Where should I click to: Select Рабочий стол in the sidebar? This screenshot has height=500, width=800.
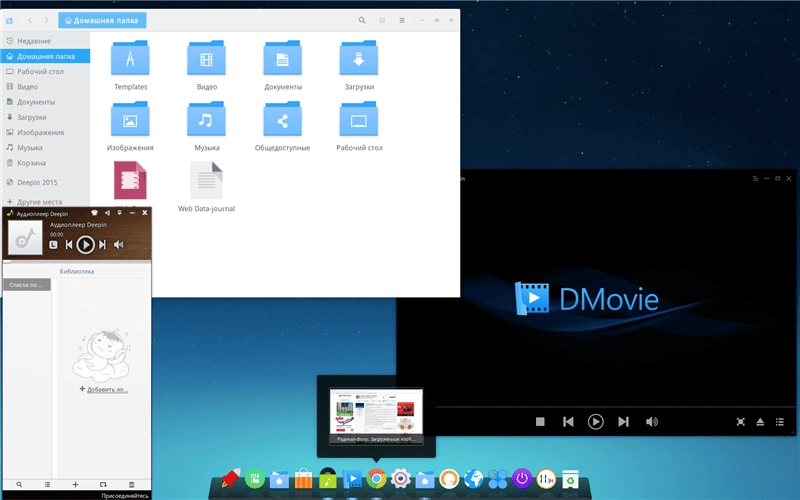click(45, 71)
